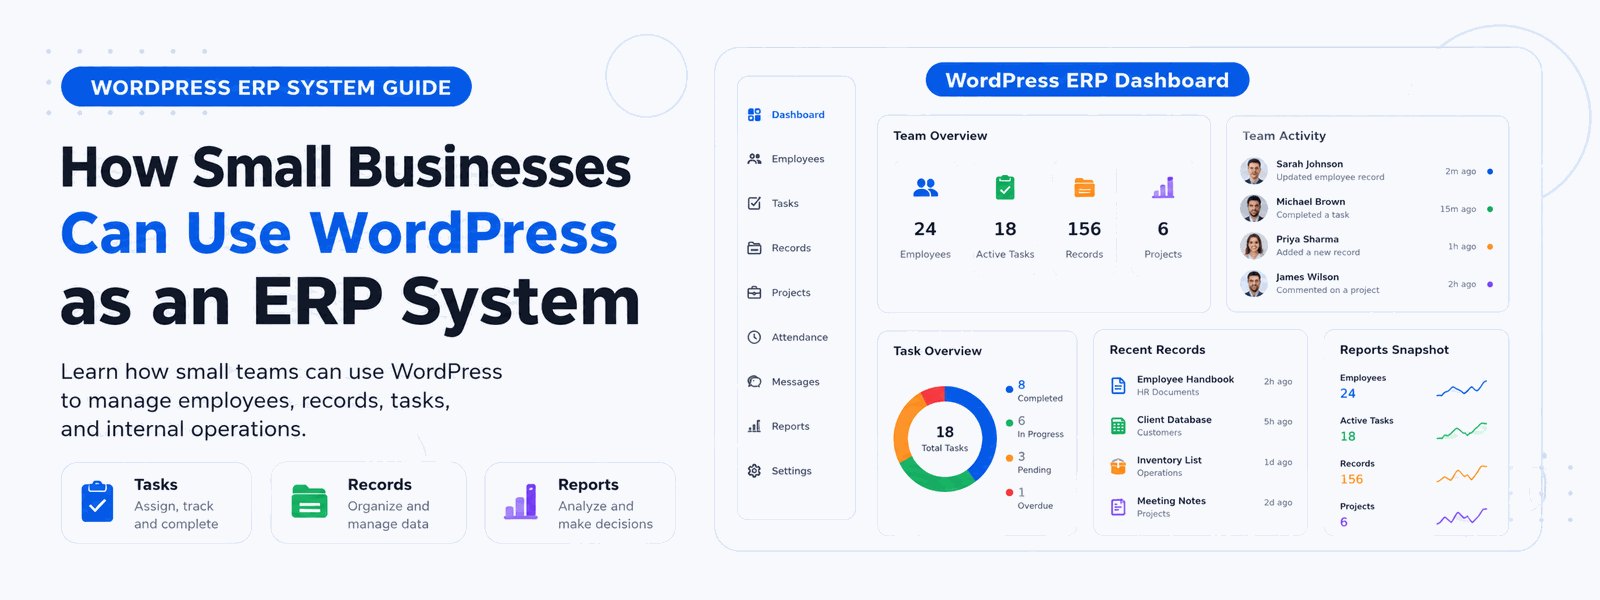Click the Records folder icon in sidebar
The width and height of the screenshot is (1600, 600).
coord(755,248)
